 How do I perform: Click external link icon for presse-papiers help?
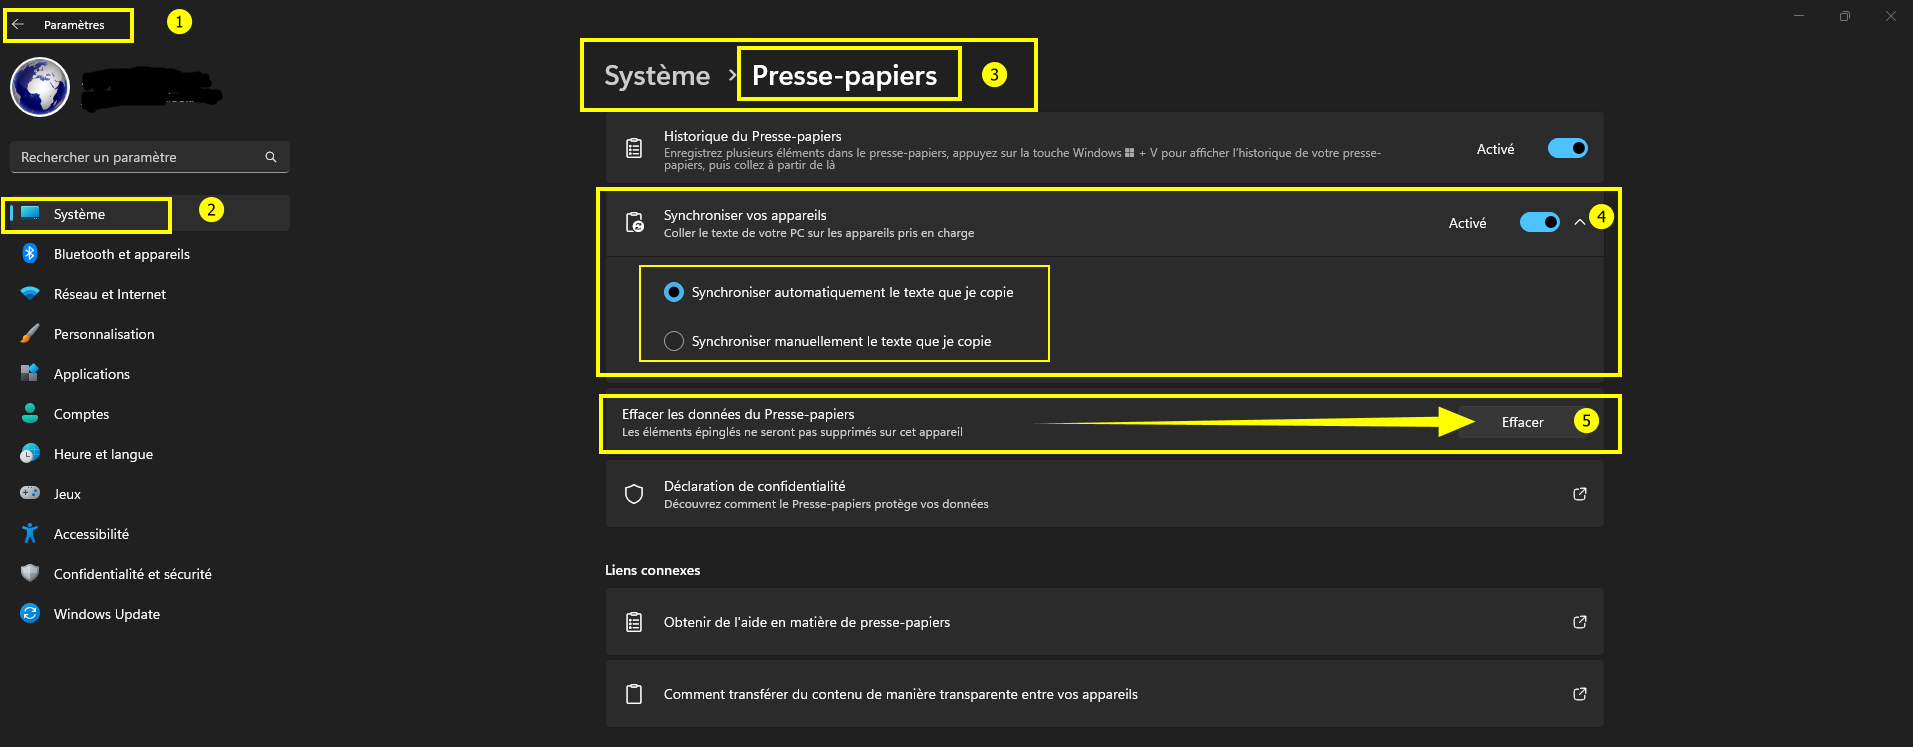(x=1580, y=622)
